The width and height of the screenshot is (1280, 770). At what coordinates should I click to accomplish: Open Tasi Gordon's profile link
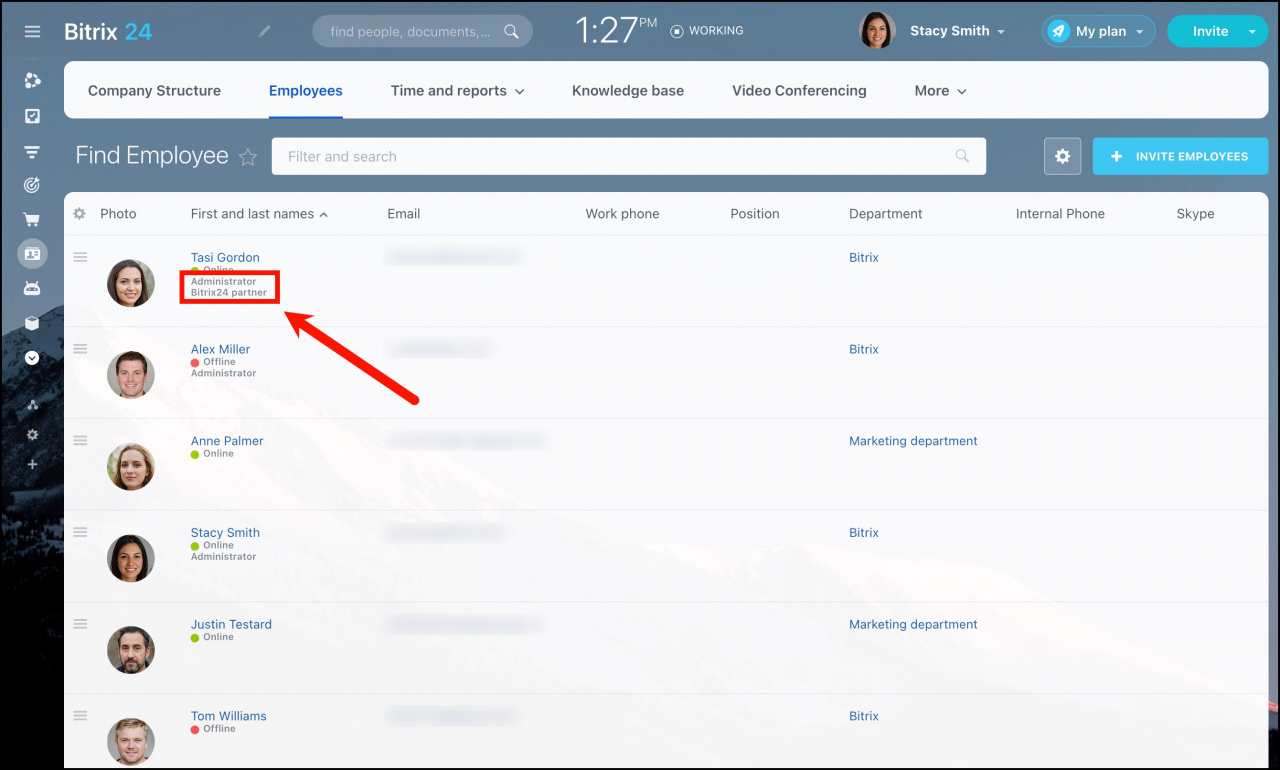225,257
